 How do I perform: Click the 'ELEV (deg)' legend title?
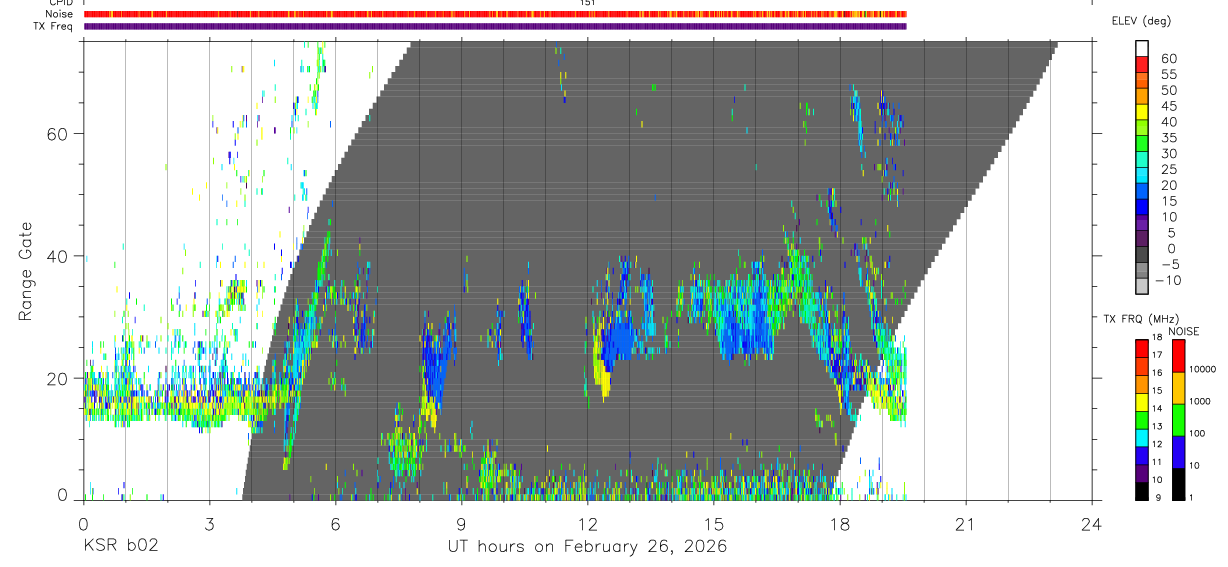[1141, 21]
